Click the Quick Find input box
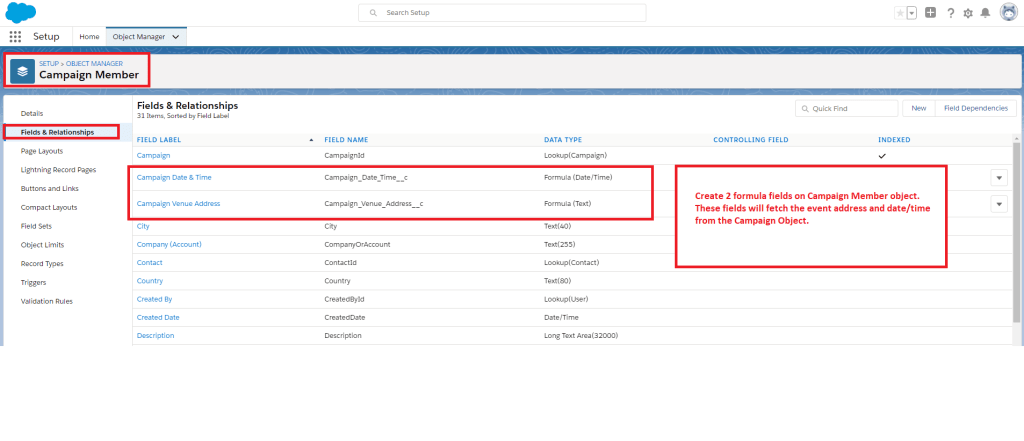This screenshot has width=1024, height=441. pos(849,108)
